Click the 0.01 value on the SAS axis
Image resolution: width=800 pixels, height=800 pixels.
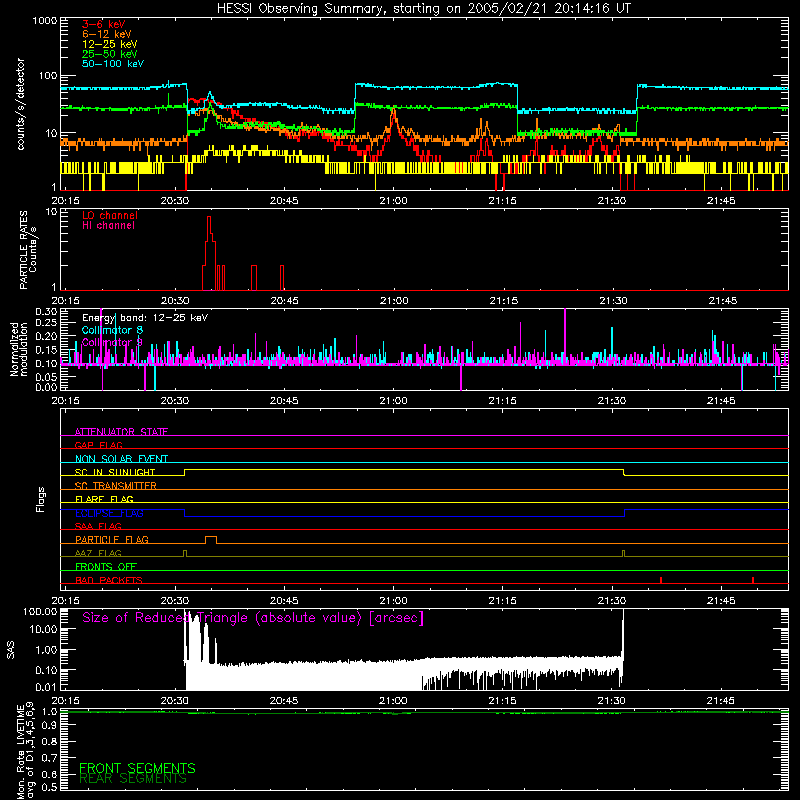point(46,687)
